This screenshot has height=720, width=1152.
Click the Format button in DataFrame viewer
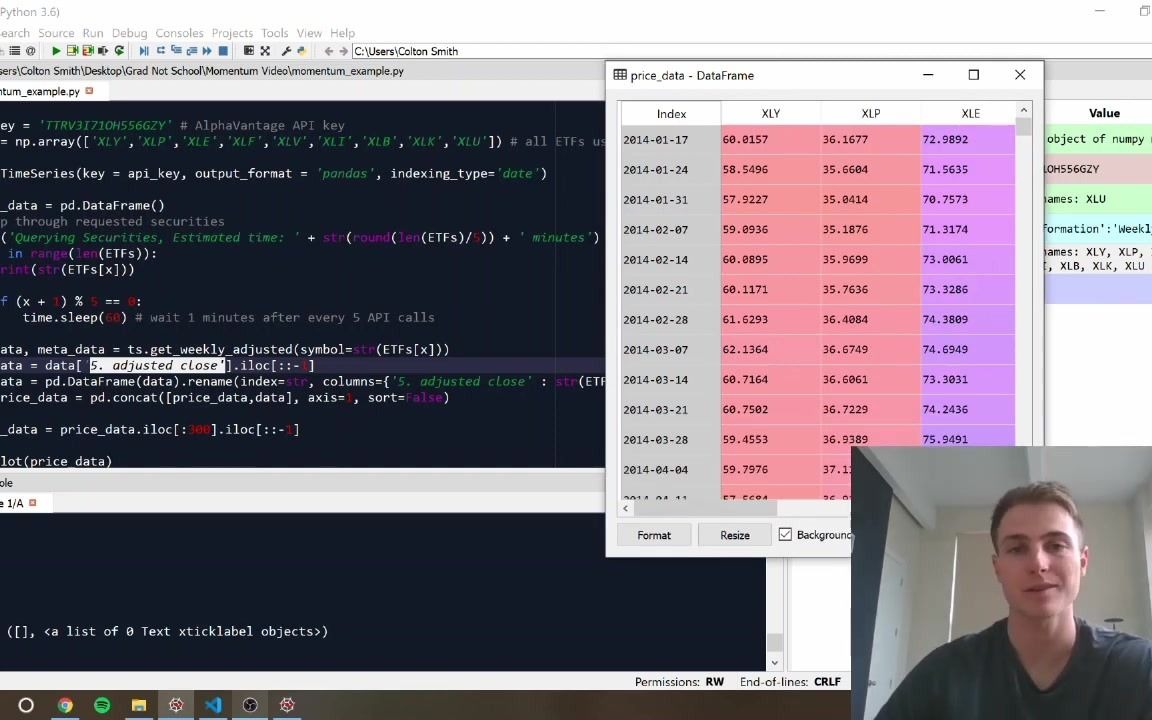click(653, 535)
